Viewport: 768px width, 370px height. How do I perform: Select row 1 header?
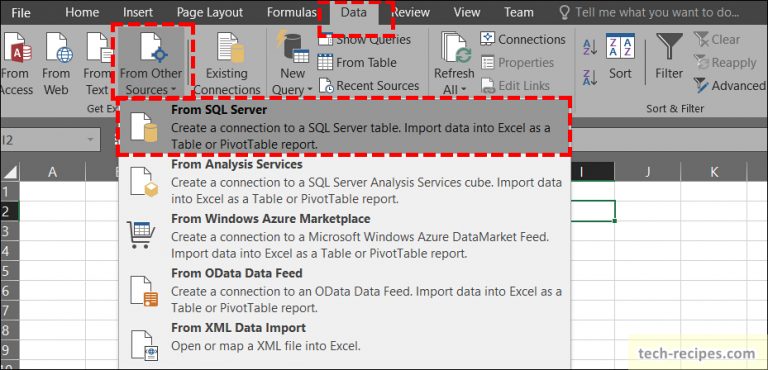[x=9, y=191]
